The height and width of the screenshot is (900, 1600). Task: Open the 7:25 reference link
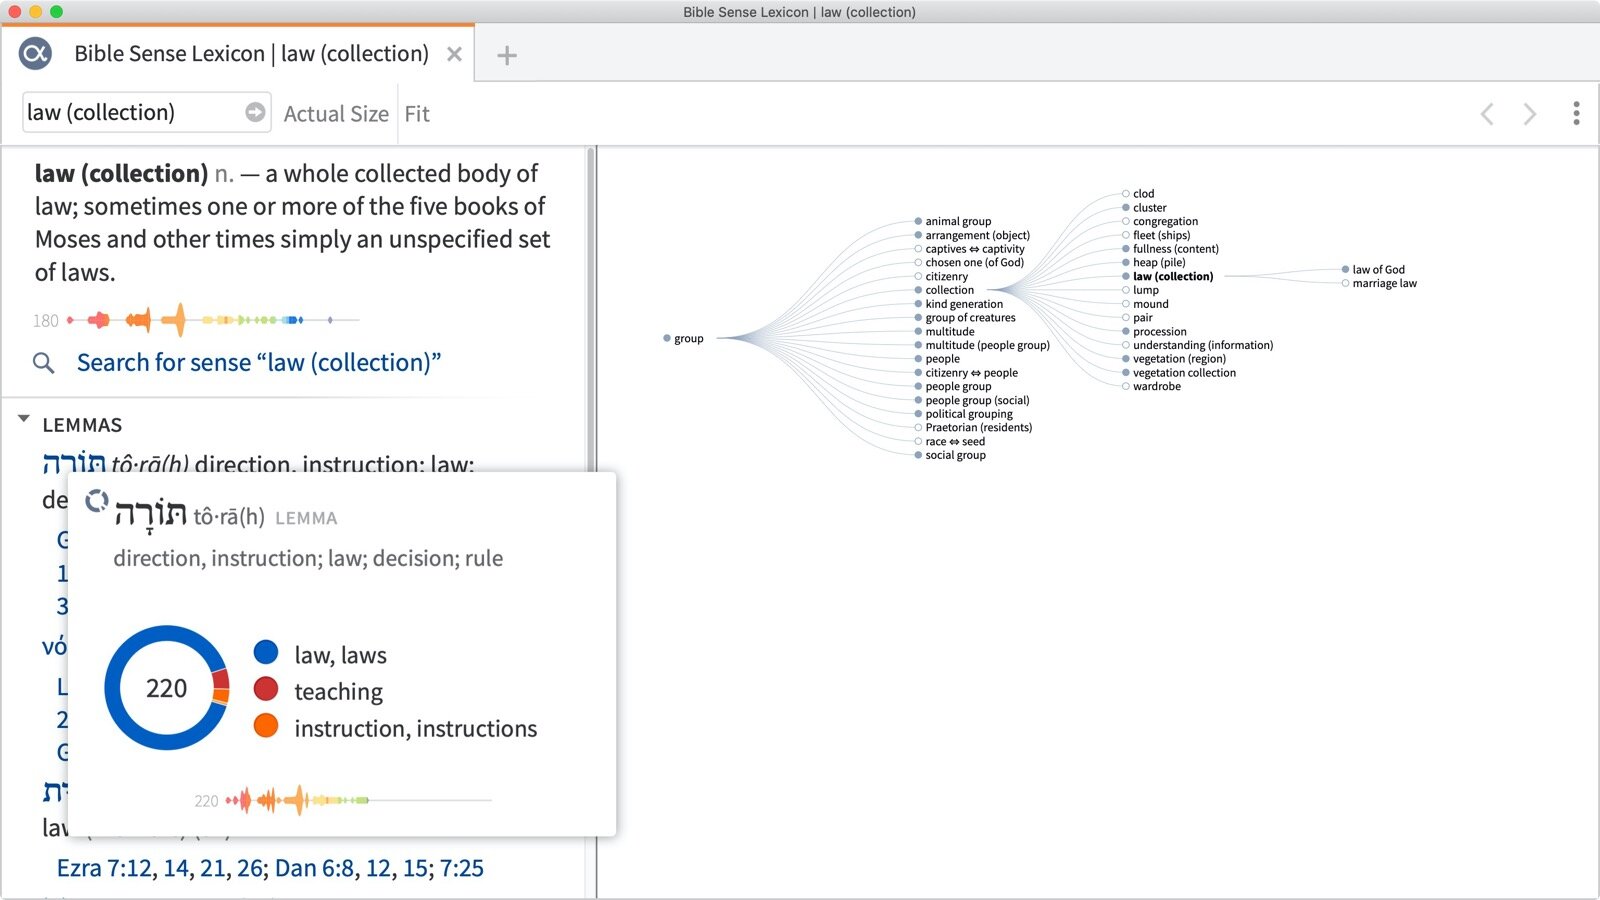pos(462,868)
